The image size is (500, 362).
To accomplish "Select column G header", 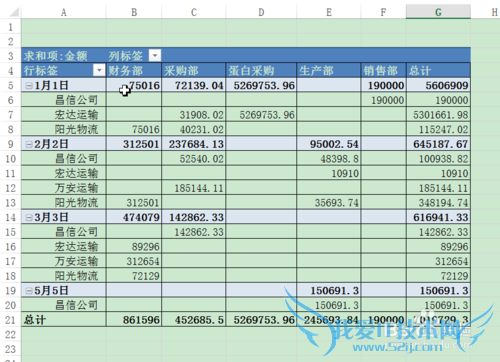I will (x=438, y=12).
